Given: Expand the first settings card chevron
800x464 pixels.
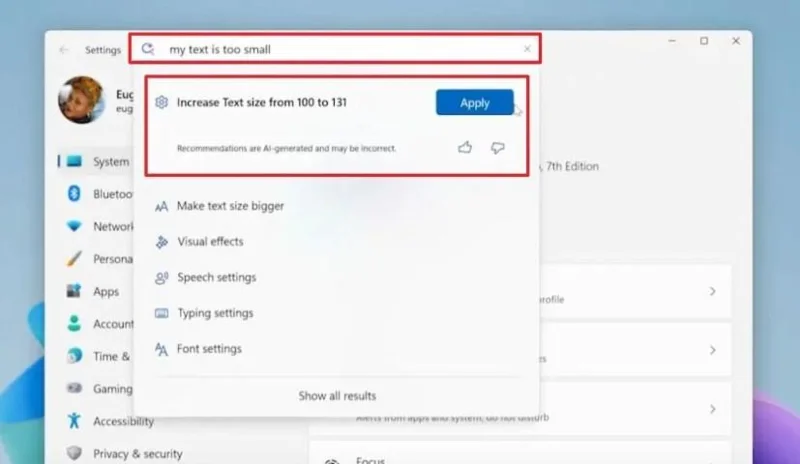Looking at the screenshot, I should 712,291.
